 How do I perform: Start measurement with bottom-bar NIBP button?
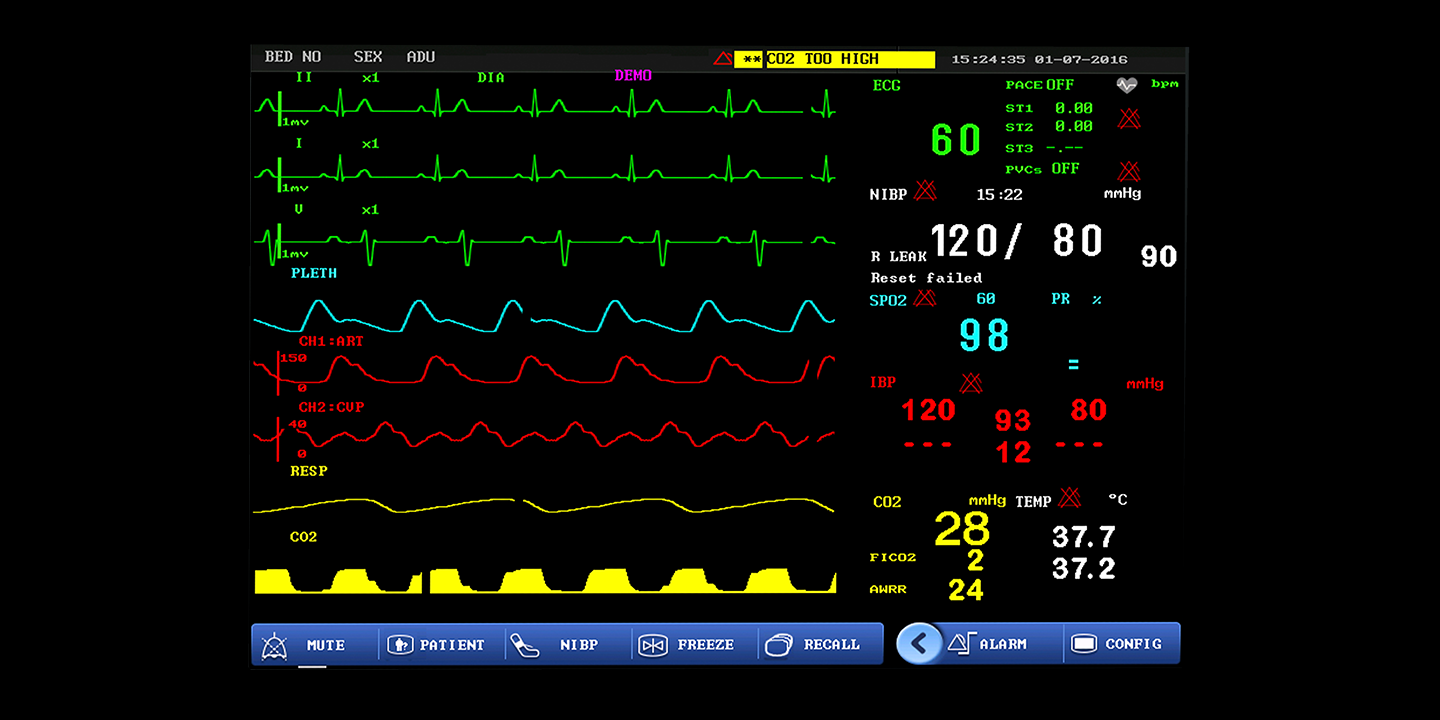click(x=568, y=645)
